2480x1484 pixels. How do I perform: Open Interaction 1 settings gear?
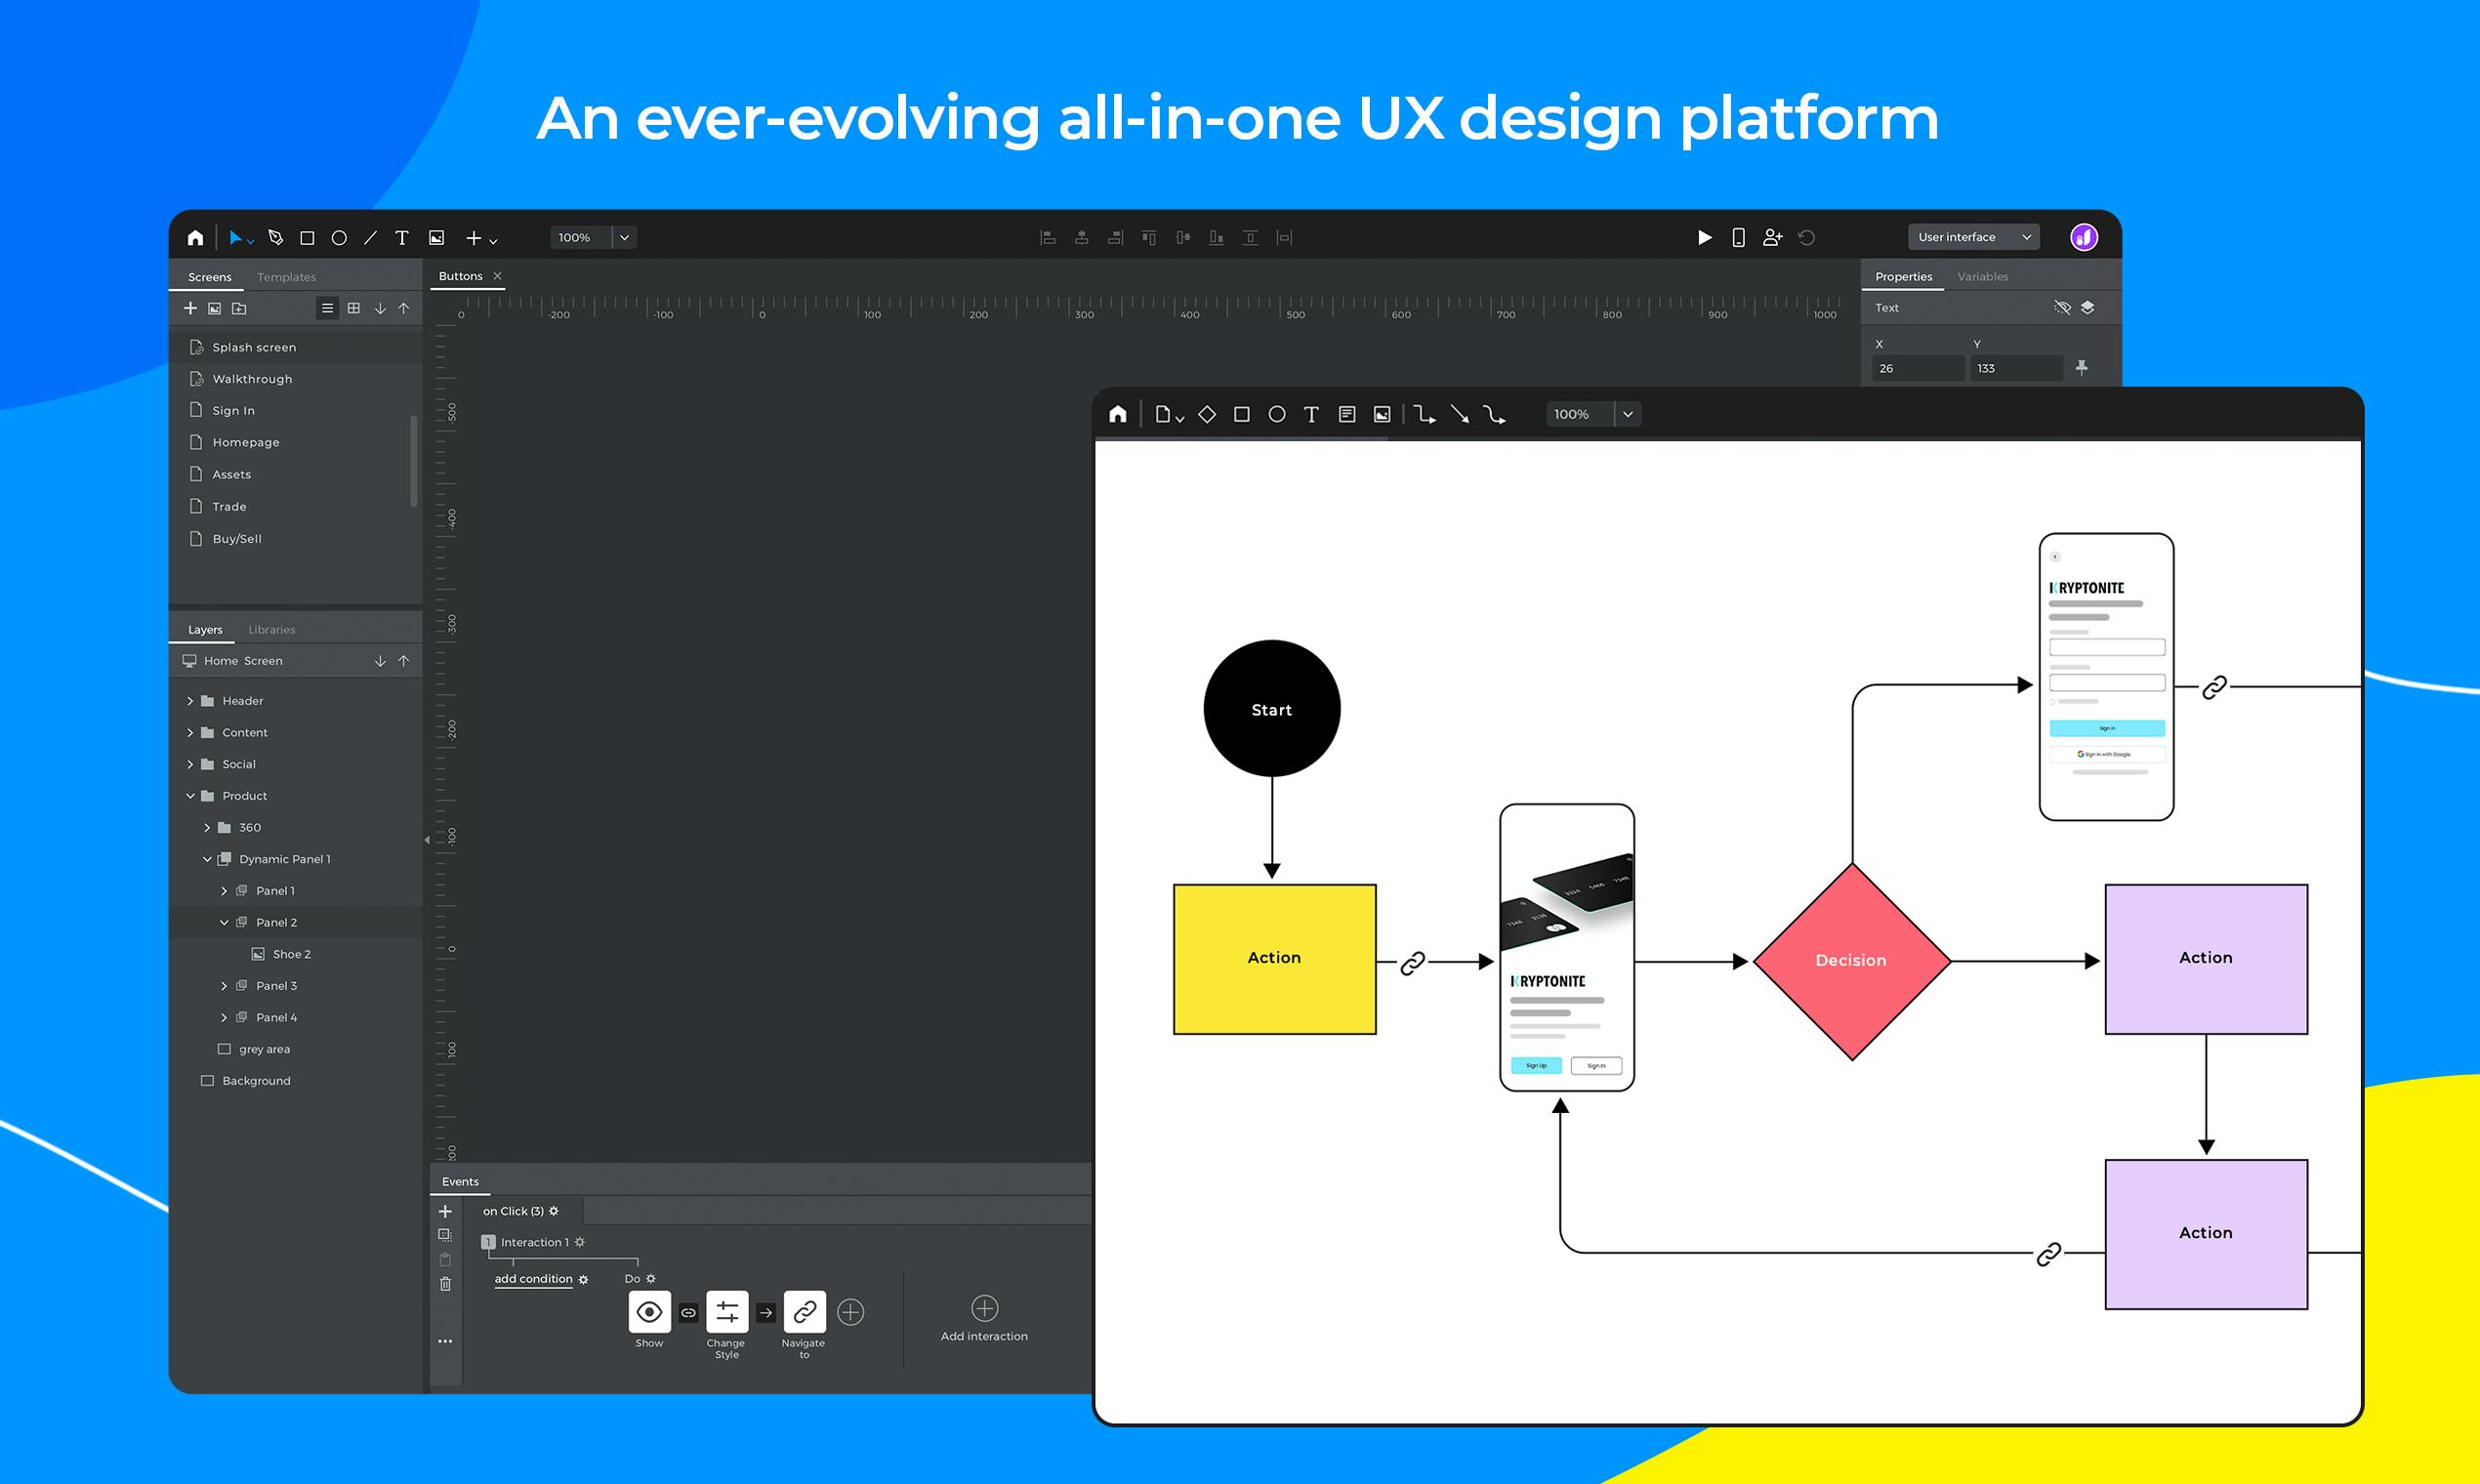click(x=580, y=1242)
